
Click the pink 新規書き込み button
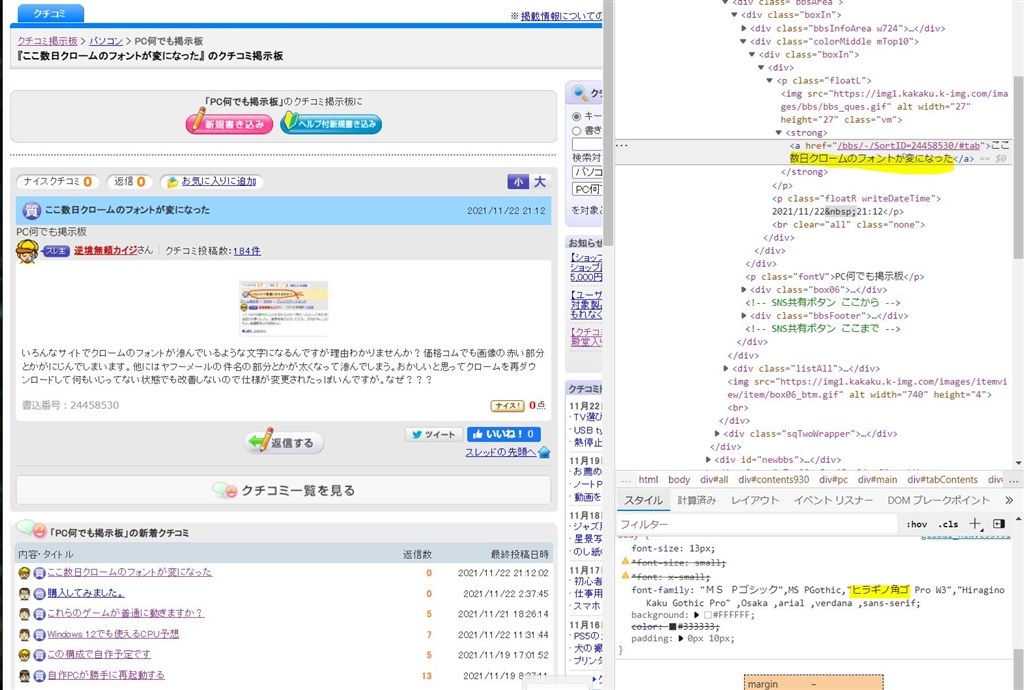[x=229, y=123]
